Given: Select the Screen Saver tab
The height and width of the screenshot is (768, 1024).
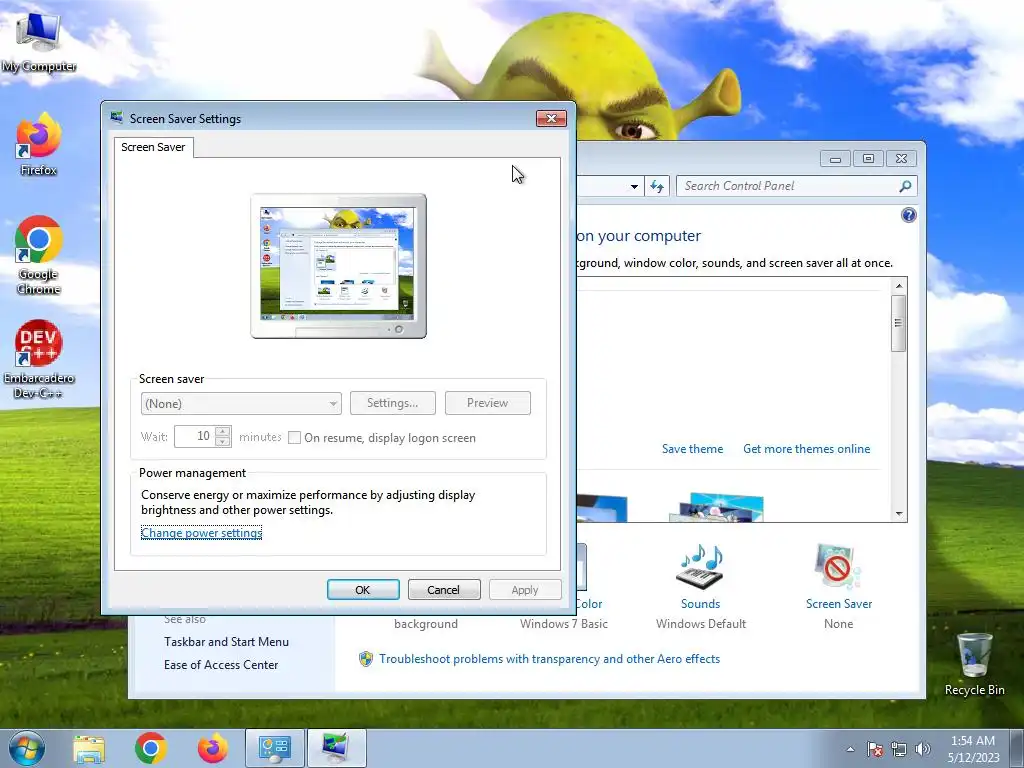Looking at the screenshot, I should (x=153, y=148).
